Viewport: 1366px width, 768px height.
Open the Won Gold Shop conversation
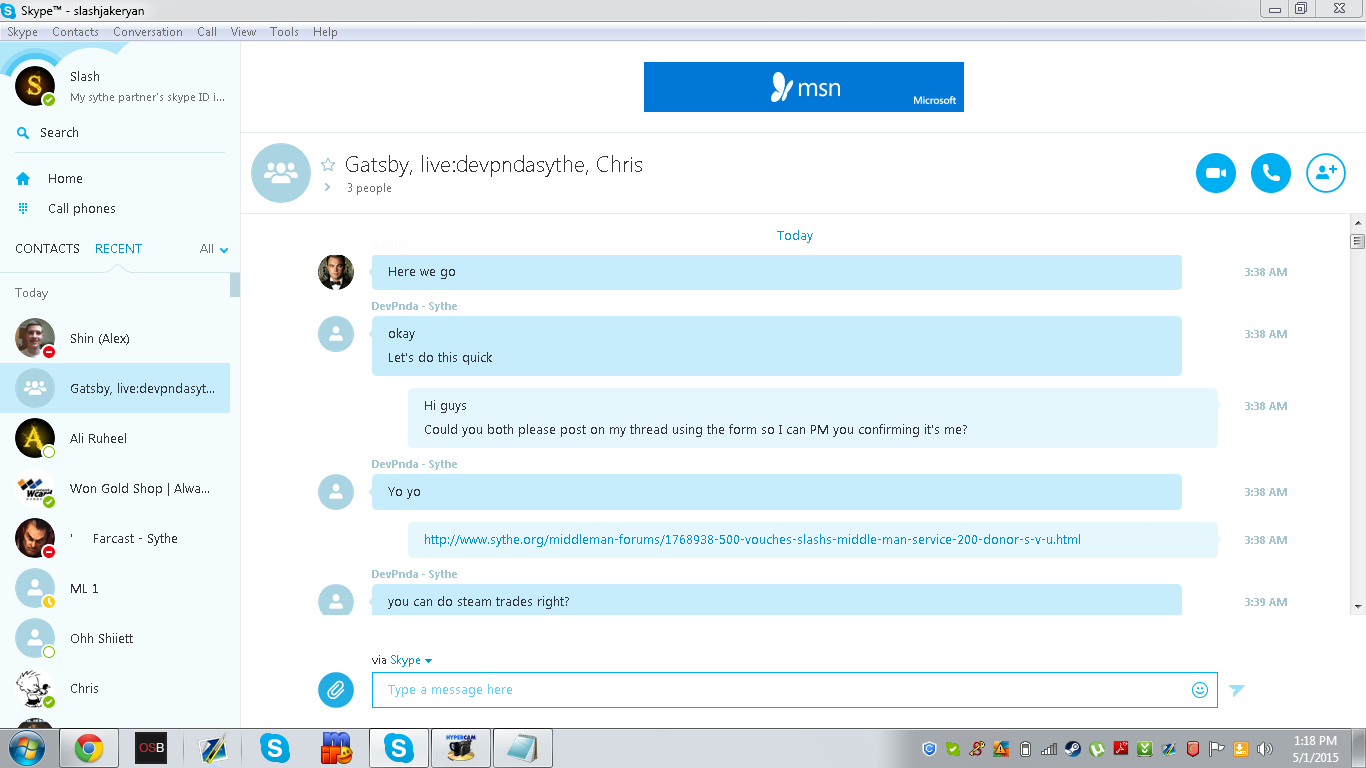point(115,488)
